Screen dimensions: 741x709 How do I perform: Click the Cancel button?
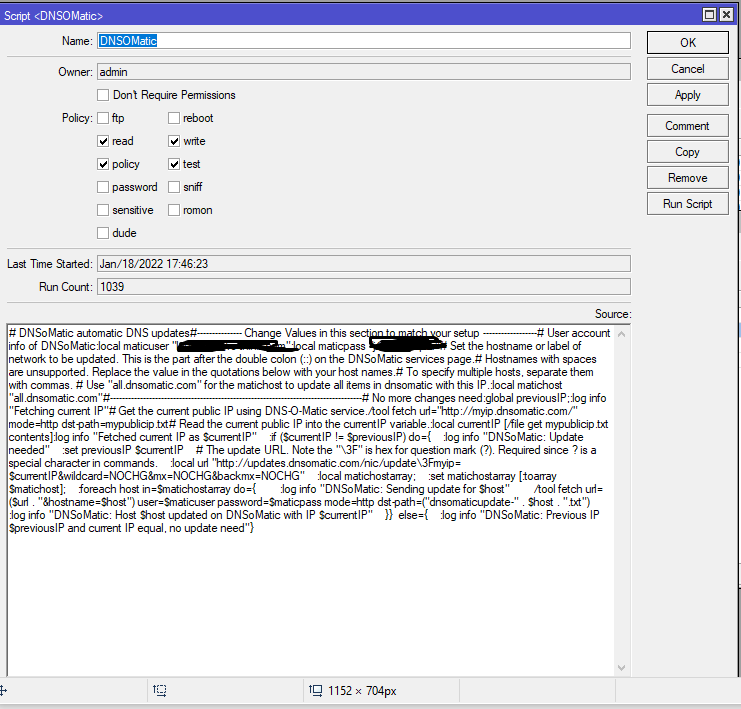click(x=688, y=69)
